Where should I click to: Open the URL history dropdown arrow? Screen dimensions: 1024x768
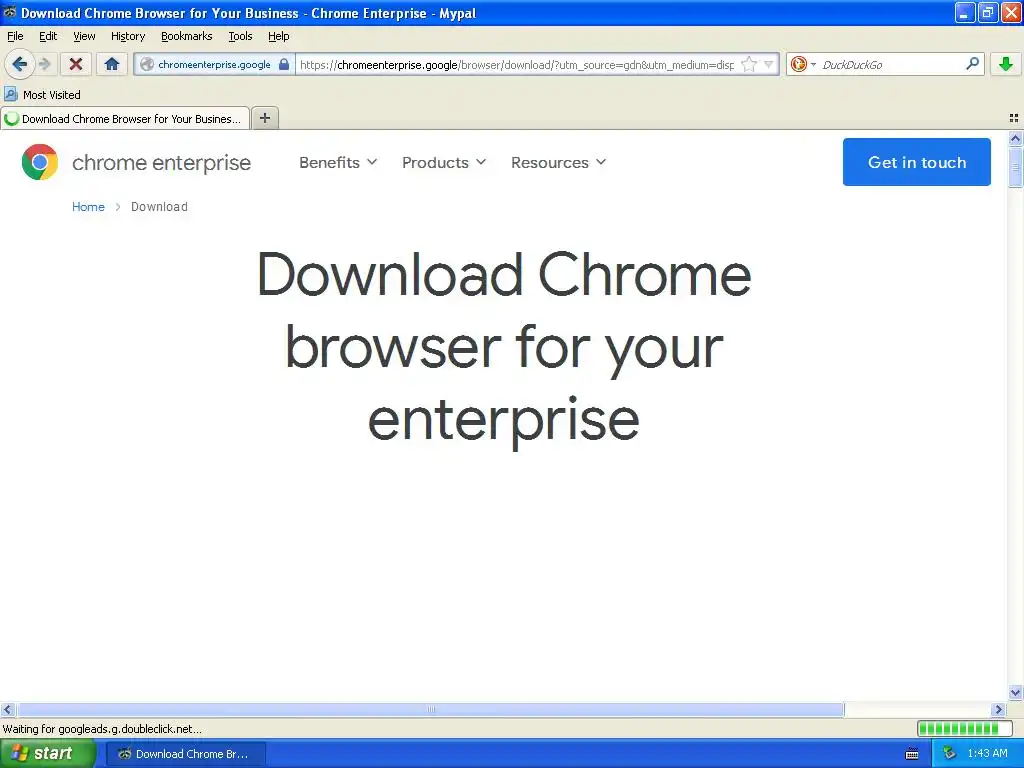[769, 64]
